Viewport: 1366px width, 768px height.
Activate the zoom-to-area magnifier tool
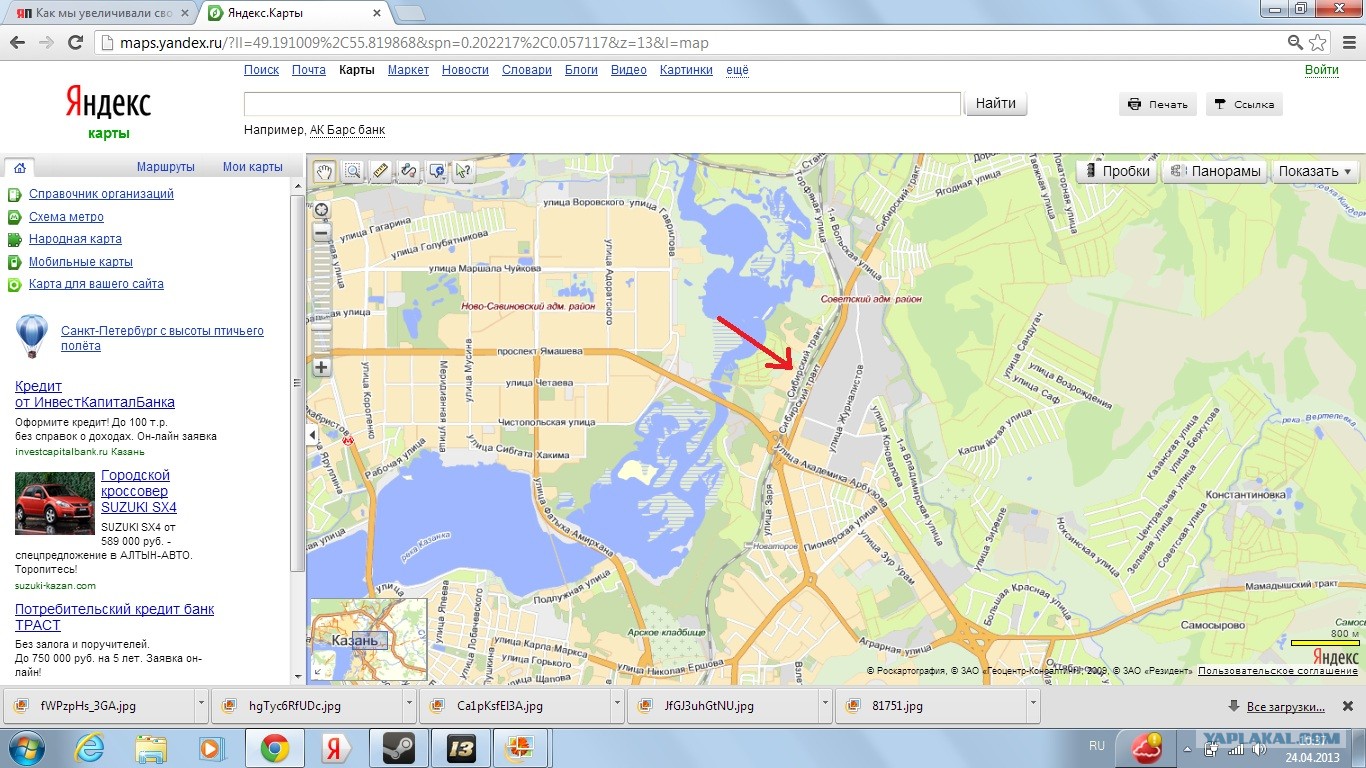tap(352, 171)
